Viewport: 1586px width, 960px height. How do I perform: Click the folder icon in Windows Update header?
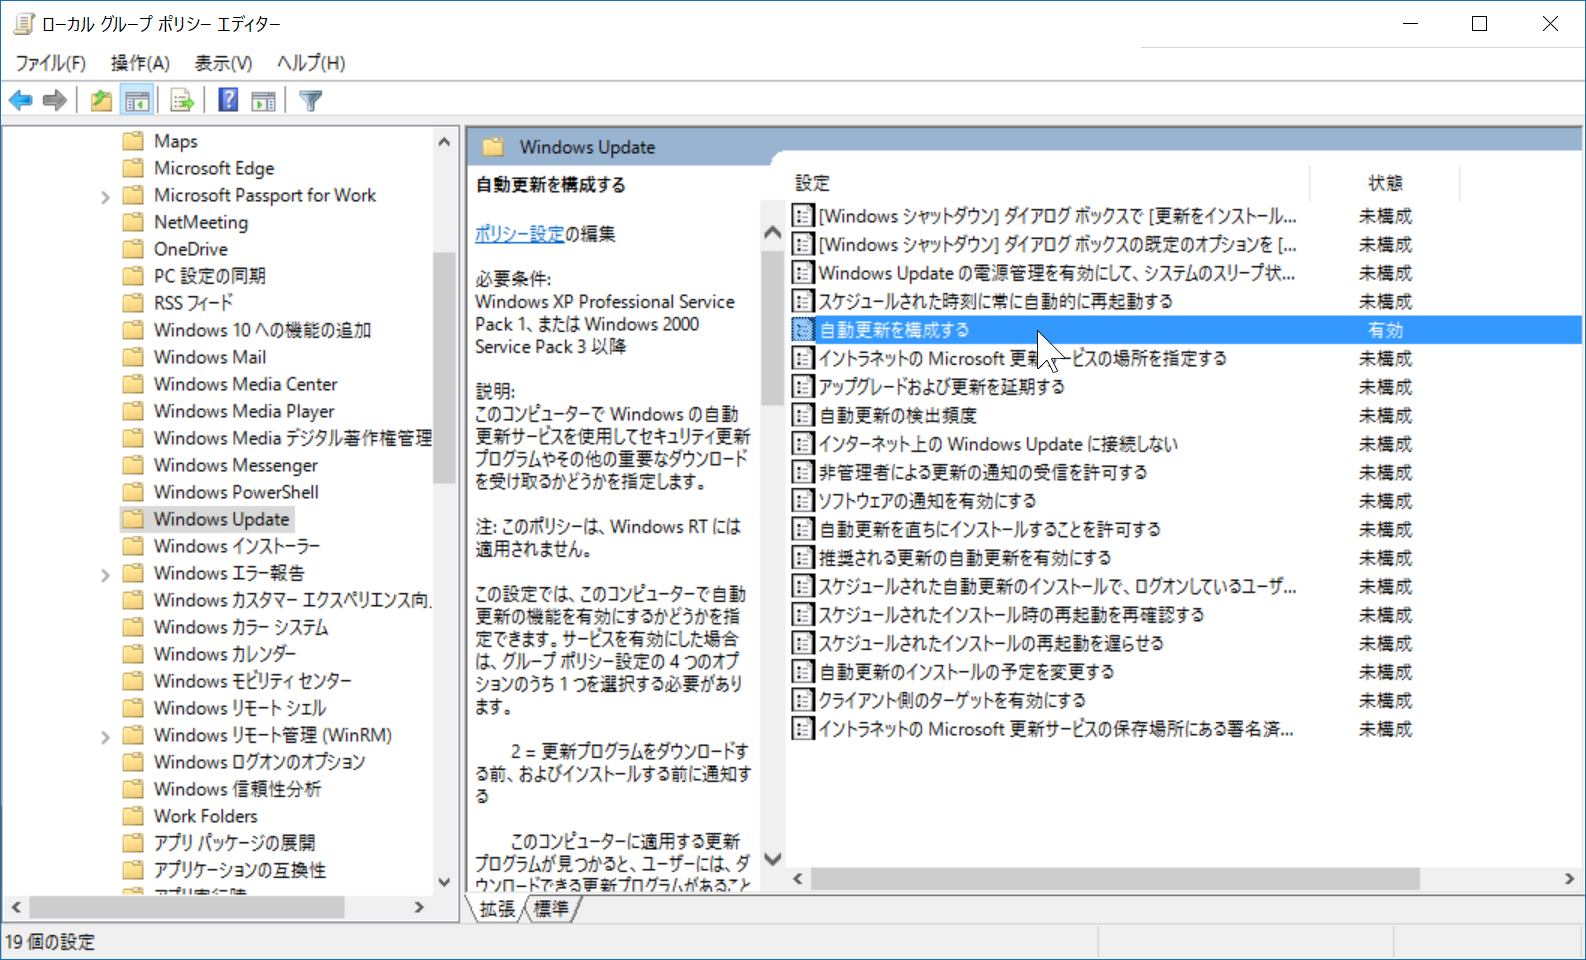pyautogui.click(x=493, y=147)
